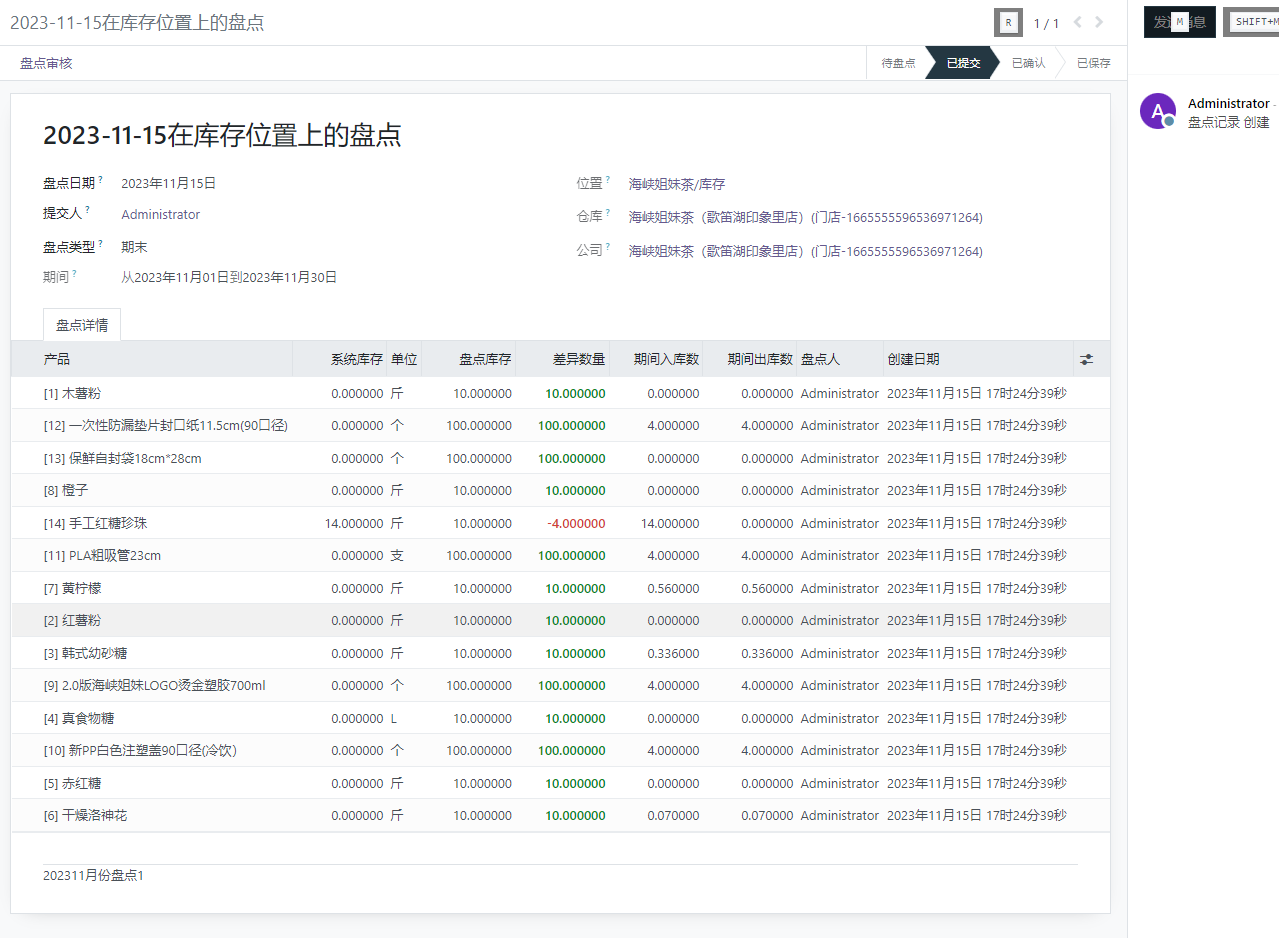The width and height of the screenshot is (1279, 938).
Task: Go to the next record arrow
Action: click(1099, 23)
